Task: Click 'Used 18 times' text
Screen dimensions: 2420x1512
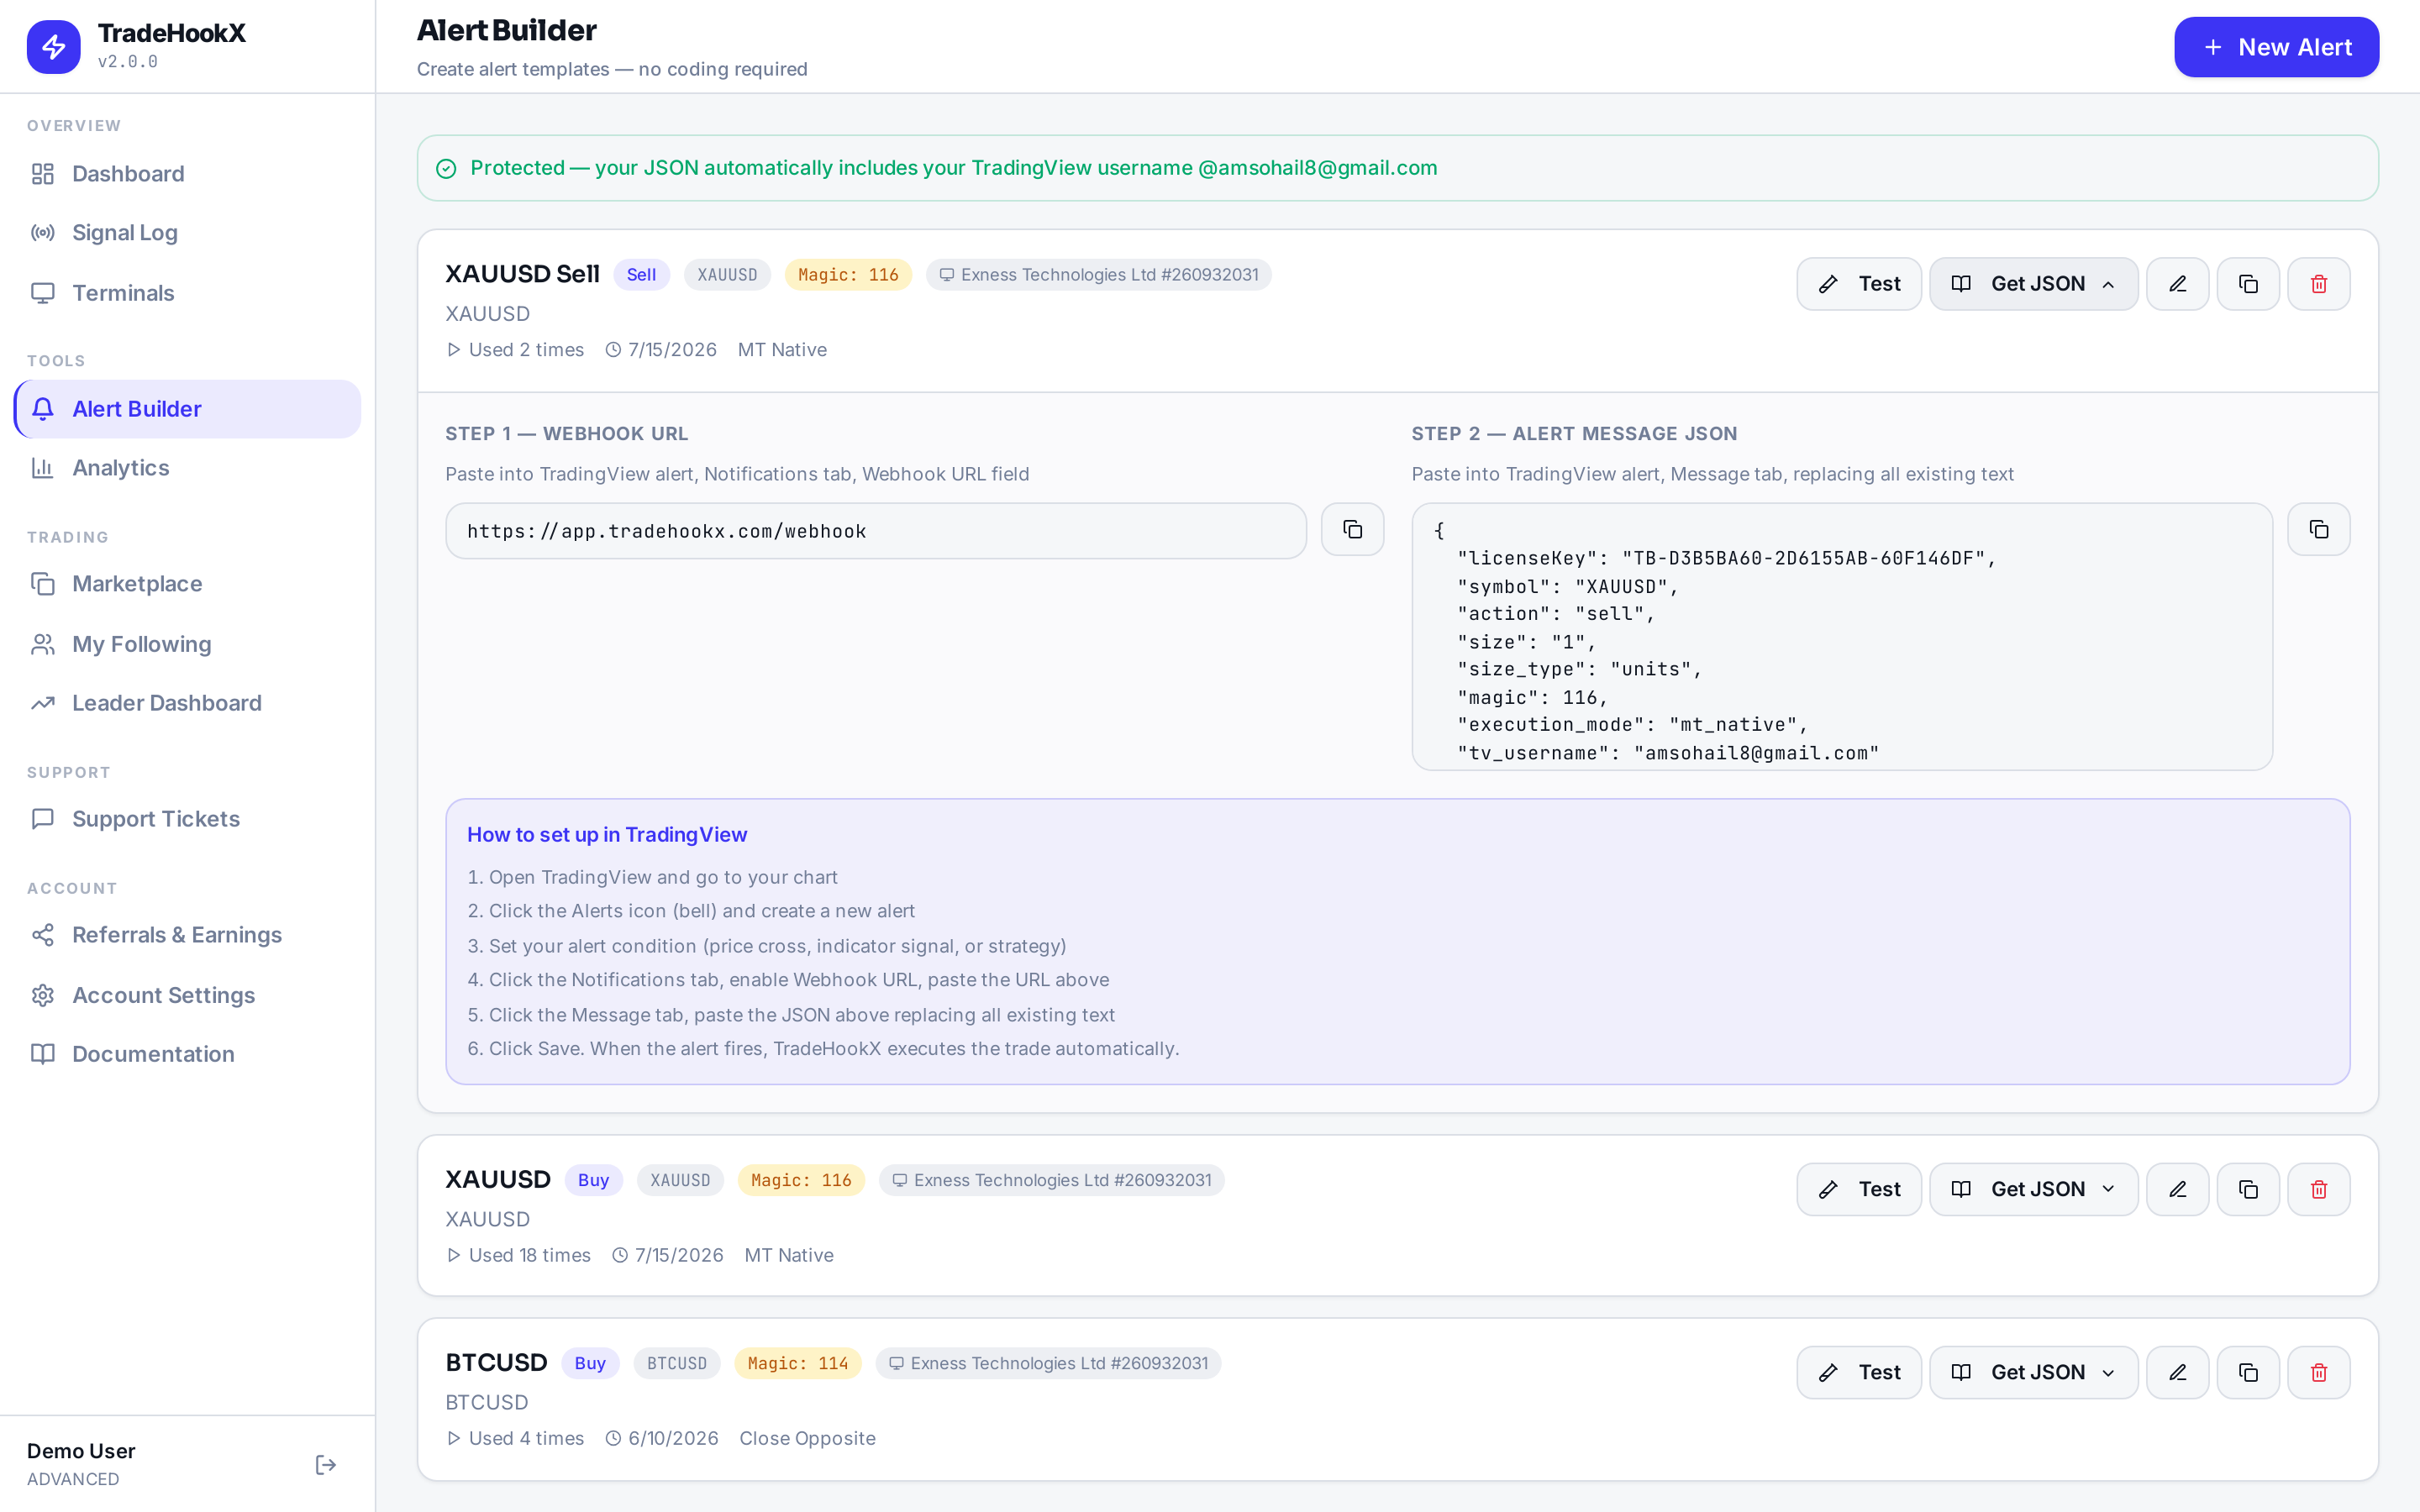Action: coord(529,1255)
